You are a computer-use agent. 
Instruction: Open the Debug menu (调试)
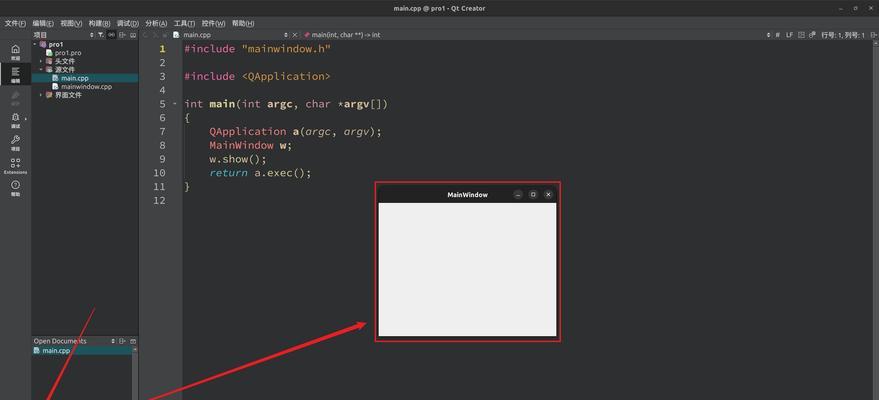tap(128, 24)
